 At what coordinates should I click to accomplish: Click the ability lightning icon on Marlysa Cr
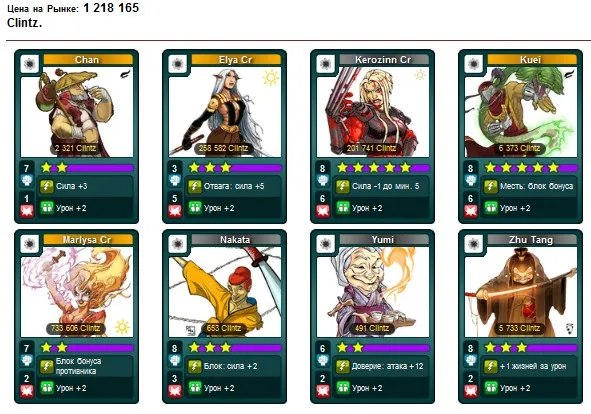coord(46,366)
